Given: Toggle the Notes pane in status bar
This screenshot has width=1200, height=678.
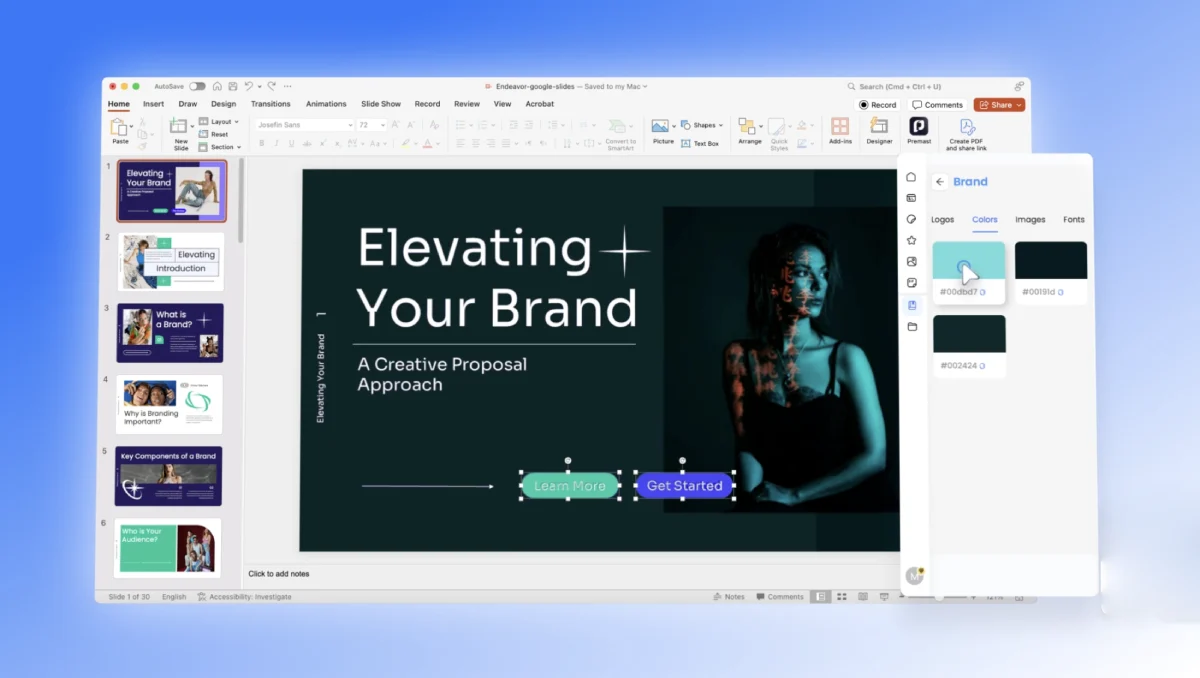Looking at the screenshot, I should click(x=729, y=597).
